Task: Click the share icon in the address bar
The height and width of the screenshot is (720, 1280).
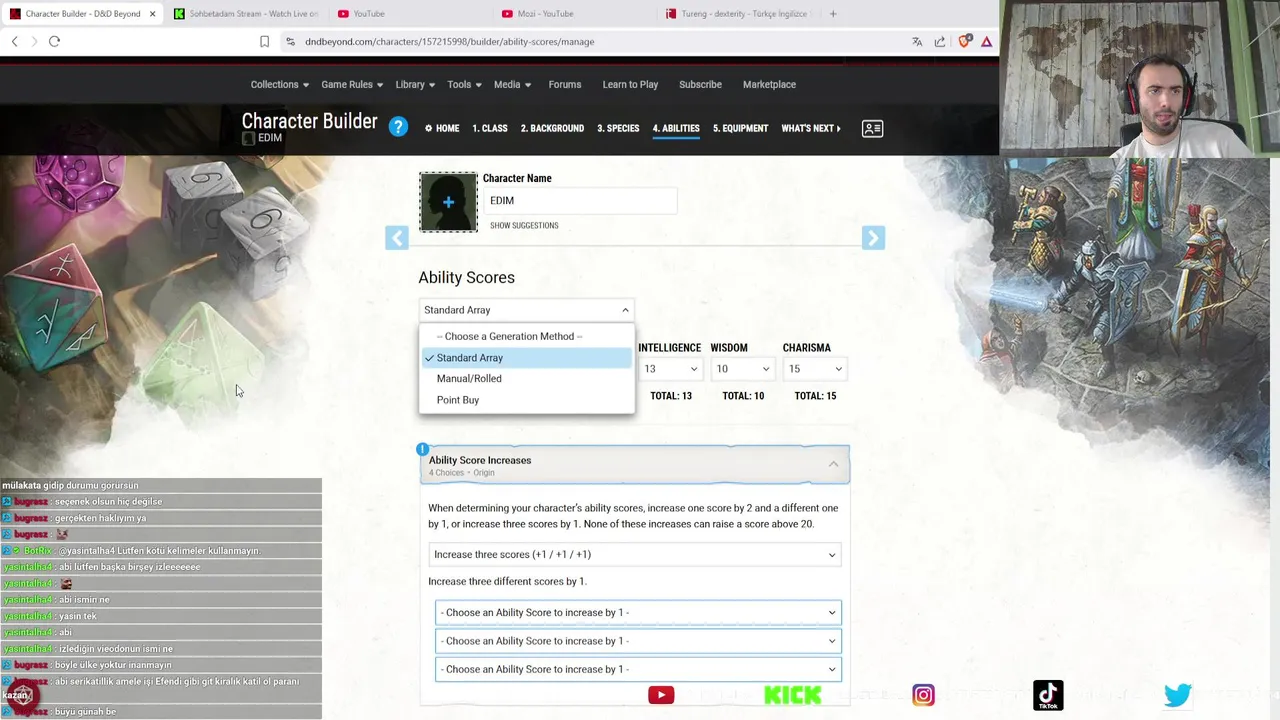Action: (940, 41)
